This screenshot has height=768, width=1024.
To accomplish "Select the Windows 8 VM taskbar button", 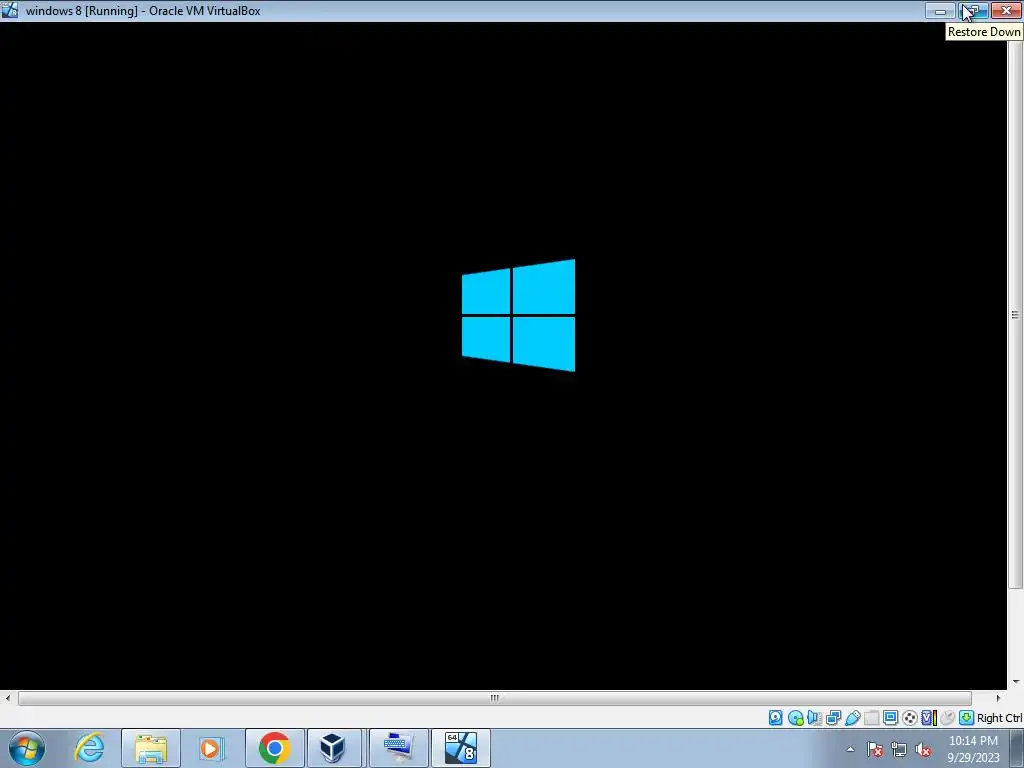I will click(460, 748).
